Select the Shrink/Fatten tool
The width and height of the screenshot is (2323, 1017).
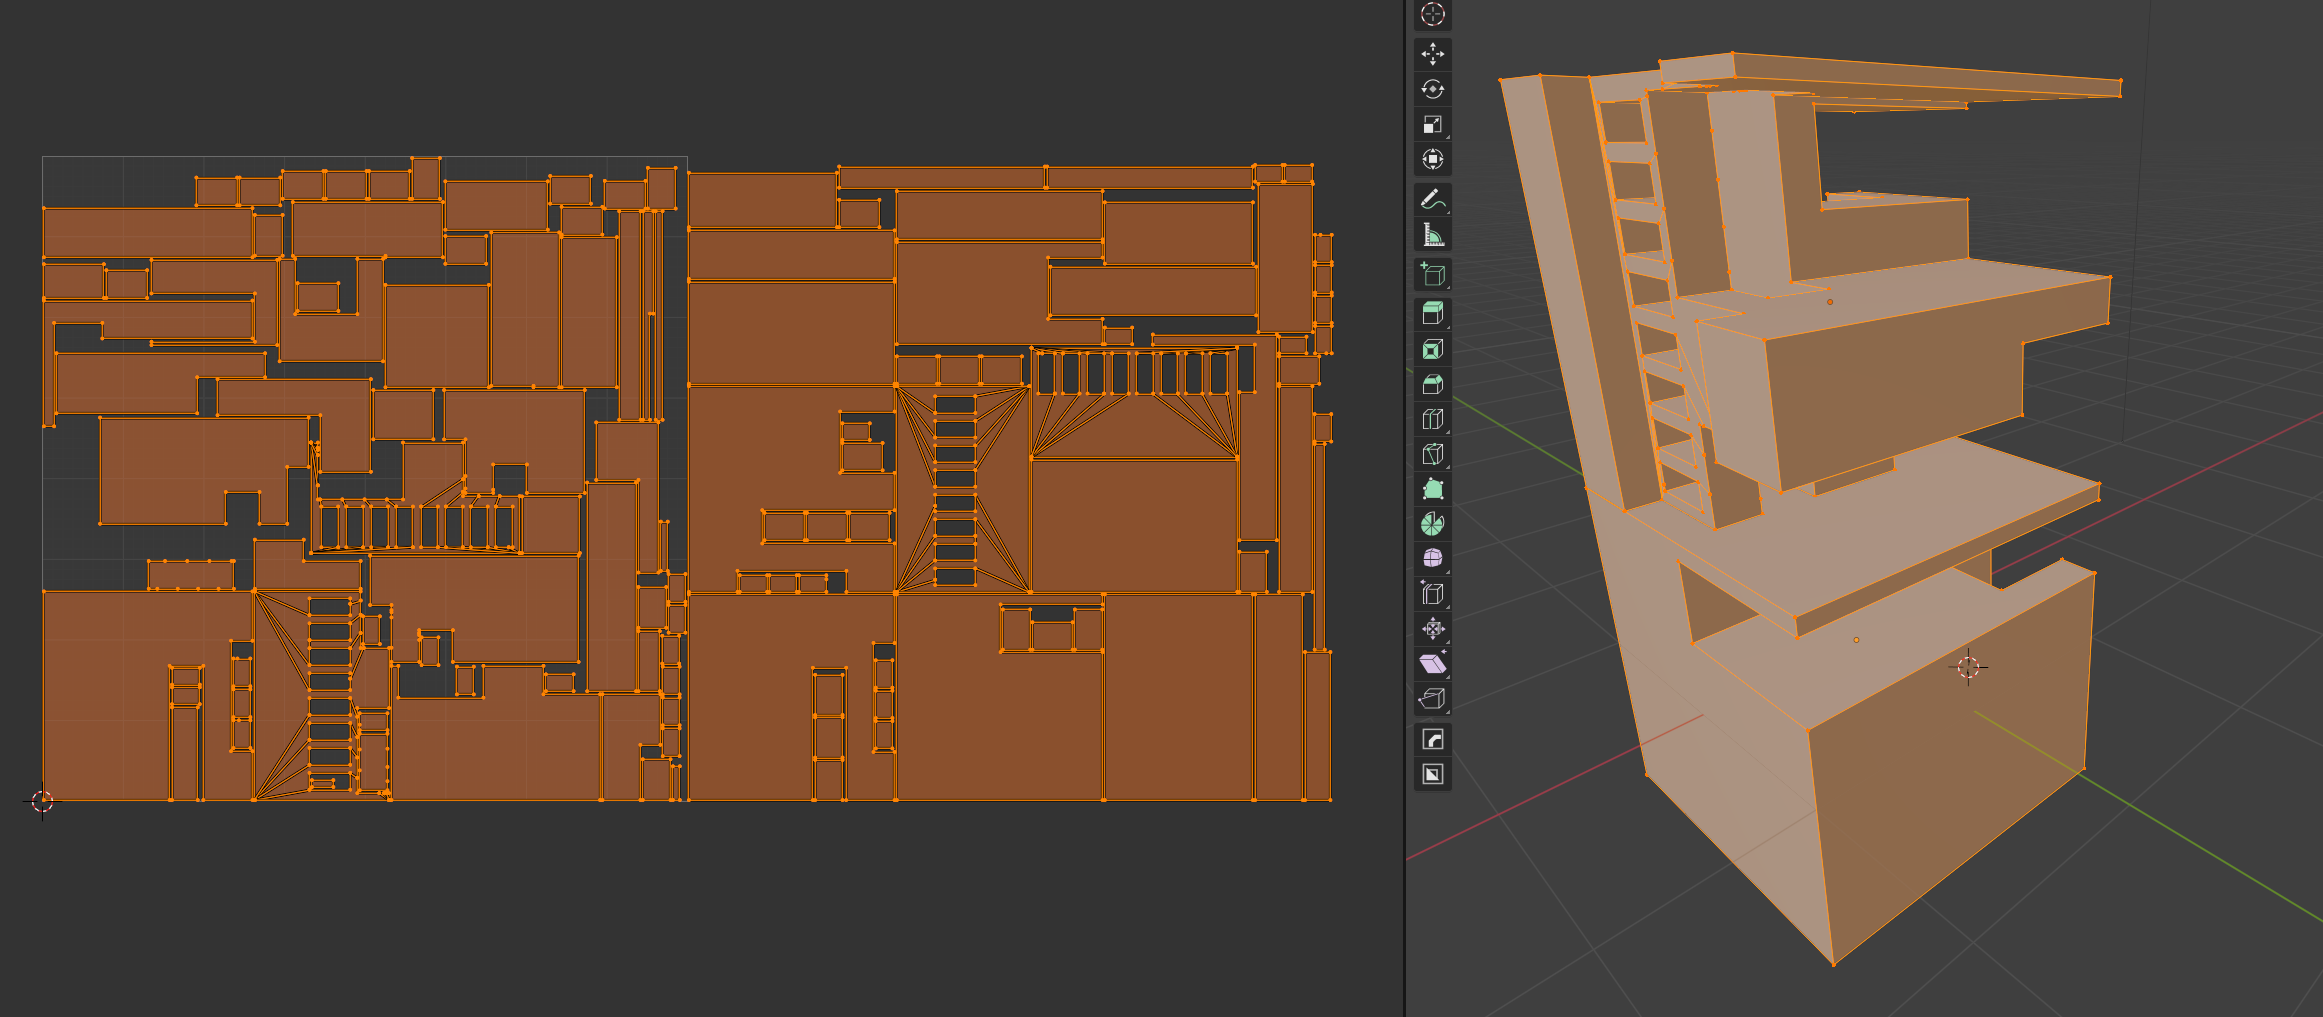coord(1432,628)
